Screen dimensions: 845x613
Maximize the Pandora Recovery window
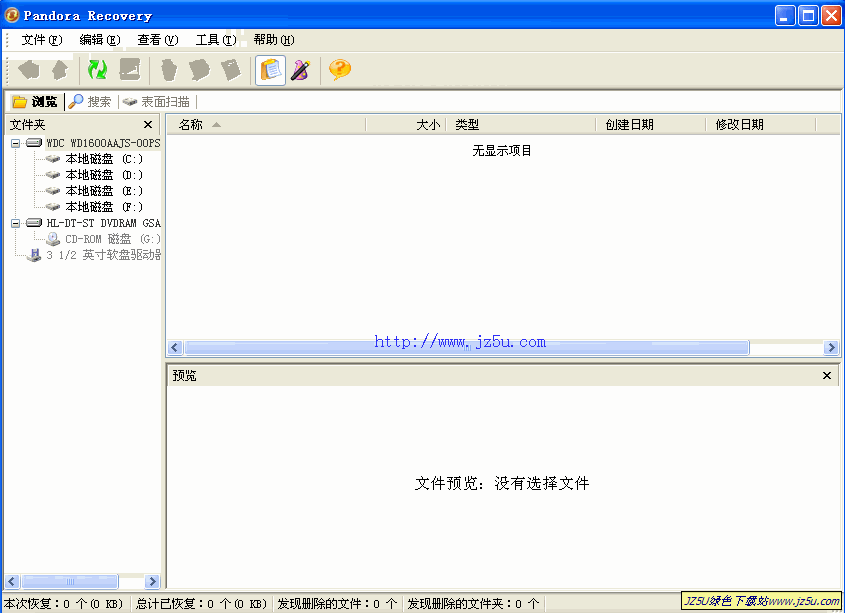808,16
